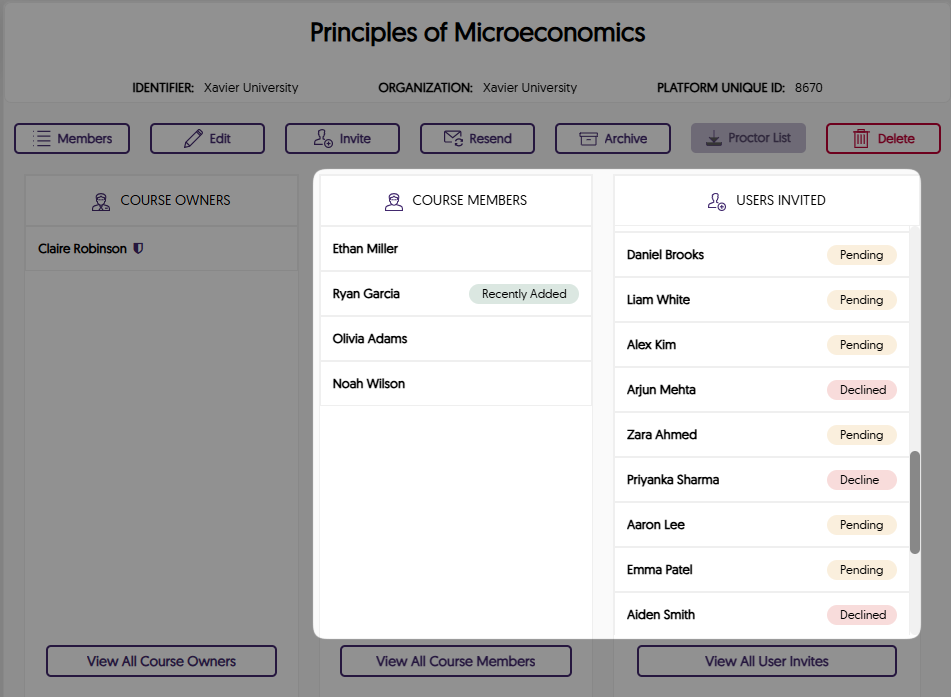Toggle Daniel Brooks' Pending status pill
This screenshot has height=697, width=951.
tap(861, 255)
